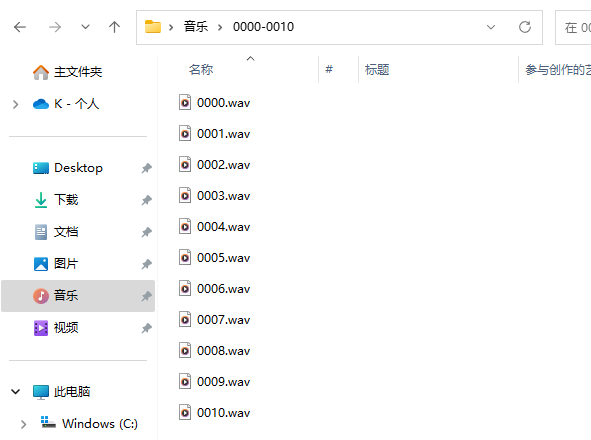Screen dimensions: 591x440
Task: Click the pin icon next to 下载
Action: pyautogui.click(x=147, y=200)
